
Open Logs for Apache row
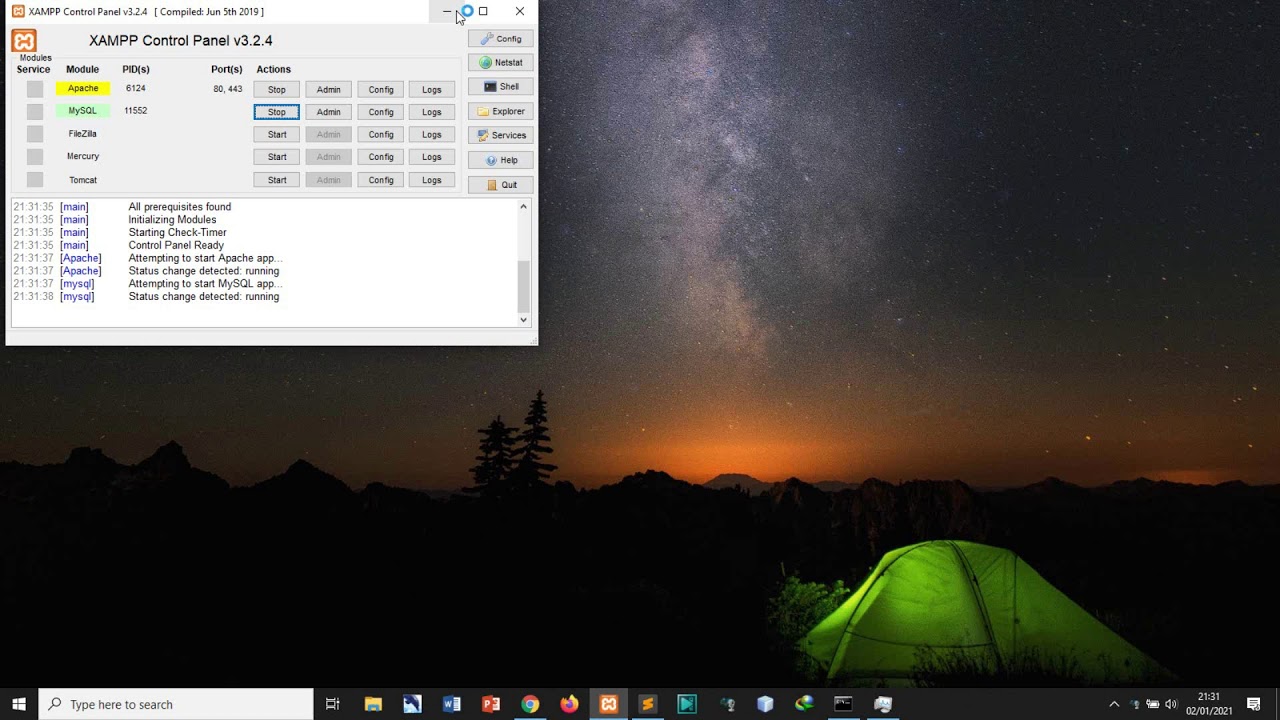coord(431,89)
